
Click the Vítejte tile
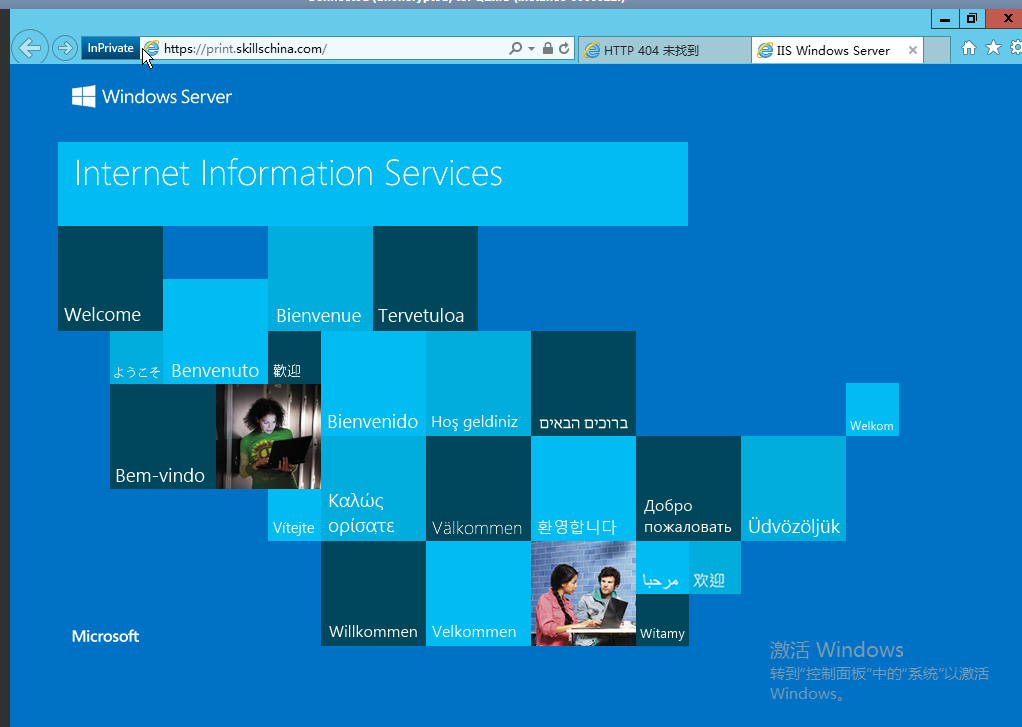point(294,514)
